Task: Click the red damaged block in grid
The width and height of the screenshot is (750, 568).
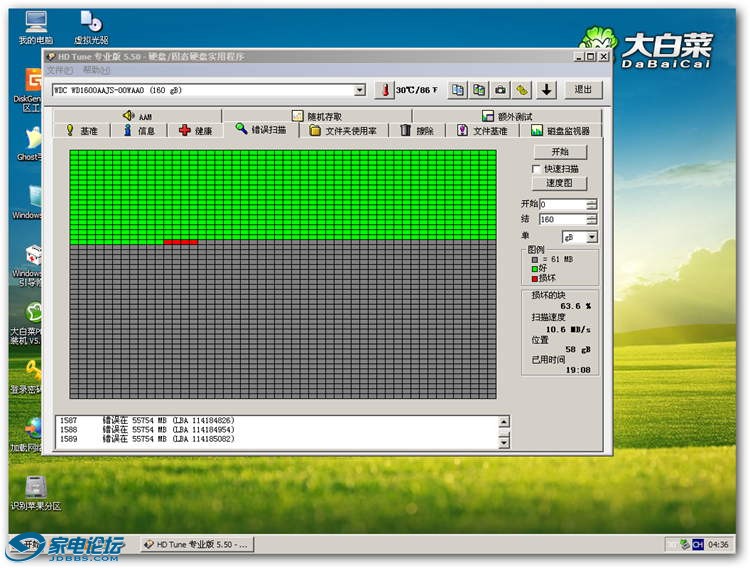Action: pos(181,242)
